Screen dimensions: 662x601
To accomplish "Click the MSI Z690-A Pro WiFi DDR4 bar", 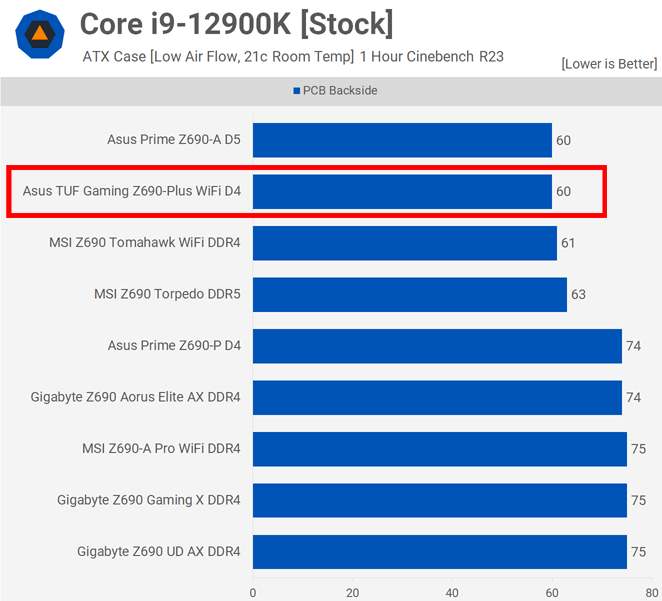I will pyautogui.click(x=439, y=449).
